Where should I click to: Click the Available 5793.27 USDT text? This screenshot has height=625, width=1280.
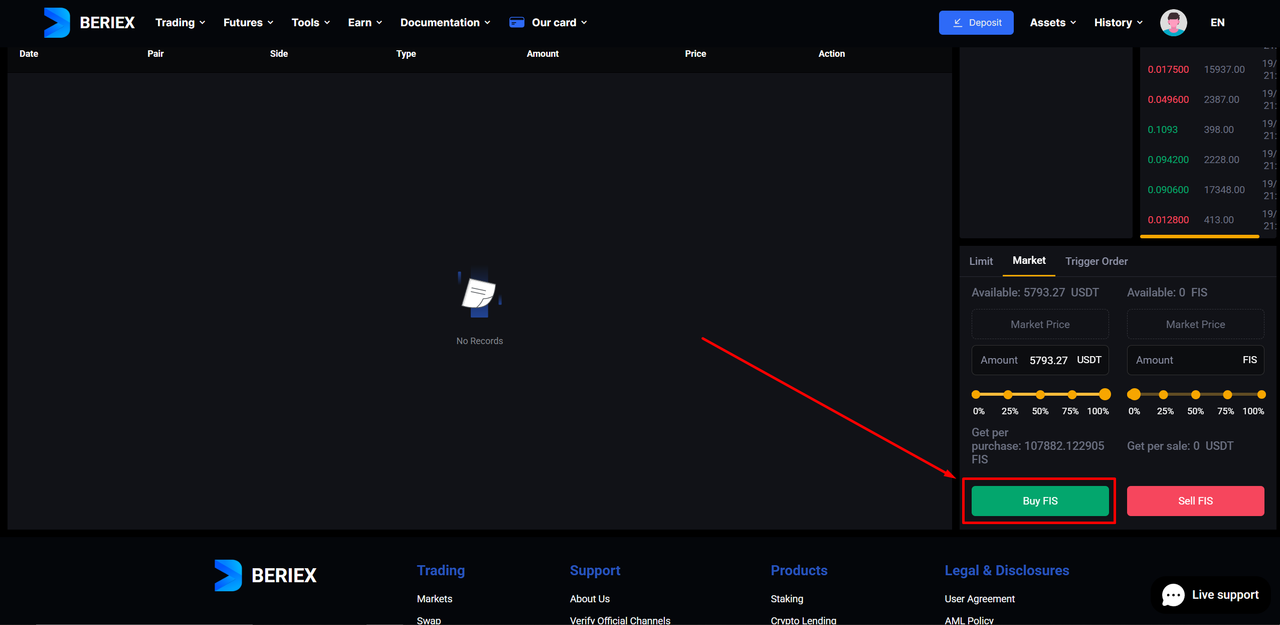pos(1035,293)
